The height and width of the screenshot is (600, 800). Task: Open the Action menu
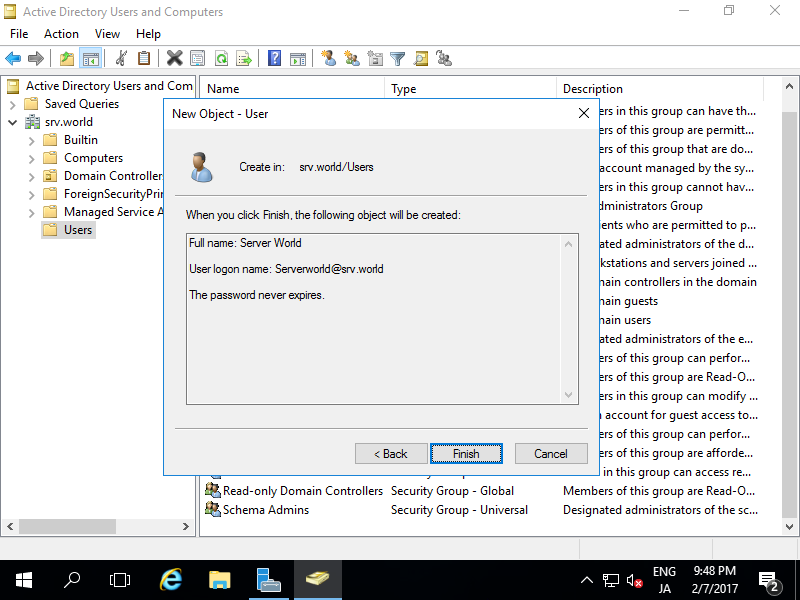tap(61, 34)
